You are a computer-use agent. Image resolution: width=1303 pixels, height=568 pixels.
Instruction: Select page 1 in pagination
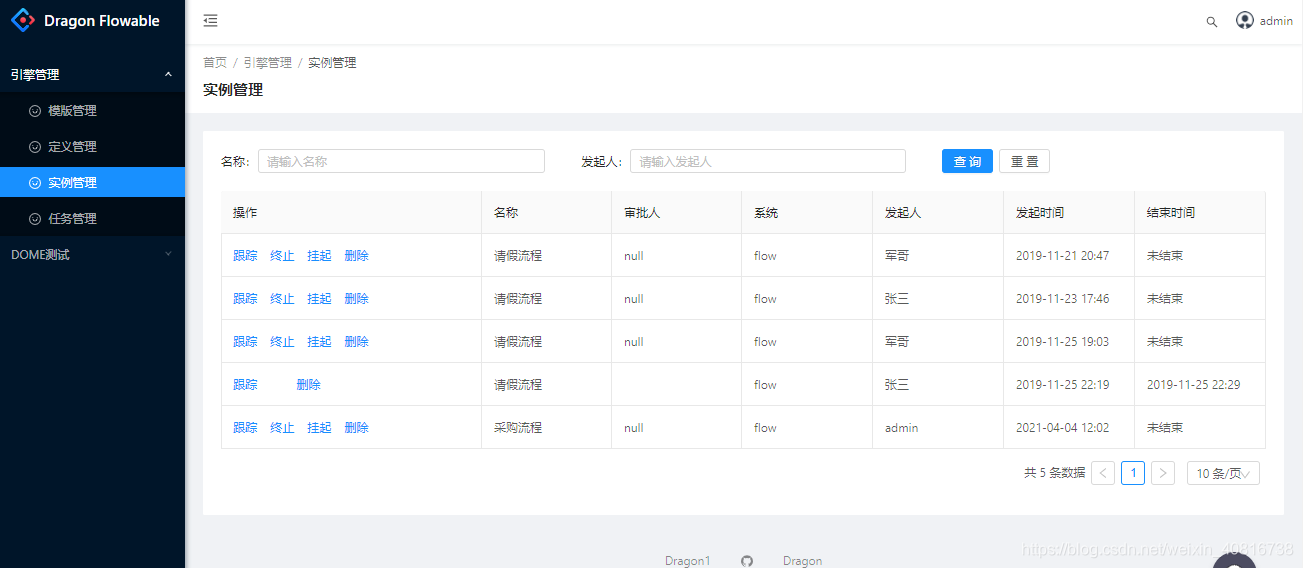[x=1133, y=473]
